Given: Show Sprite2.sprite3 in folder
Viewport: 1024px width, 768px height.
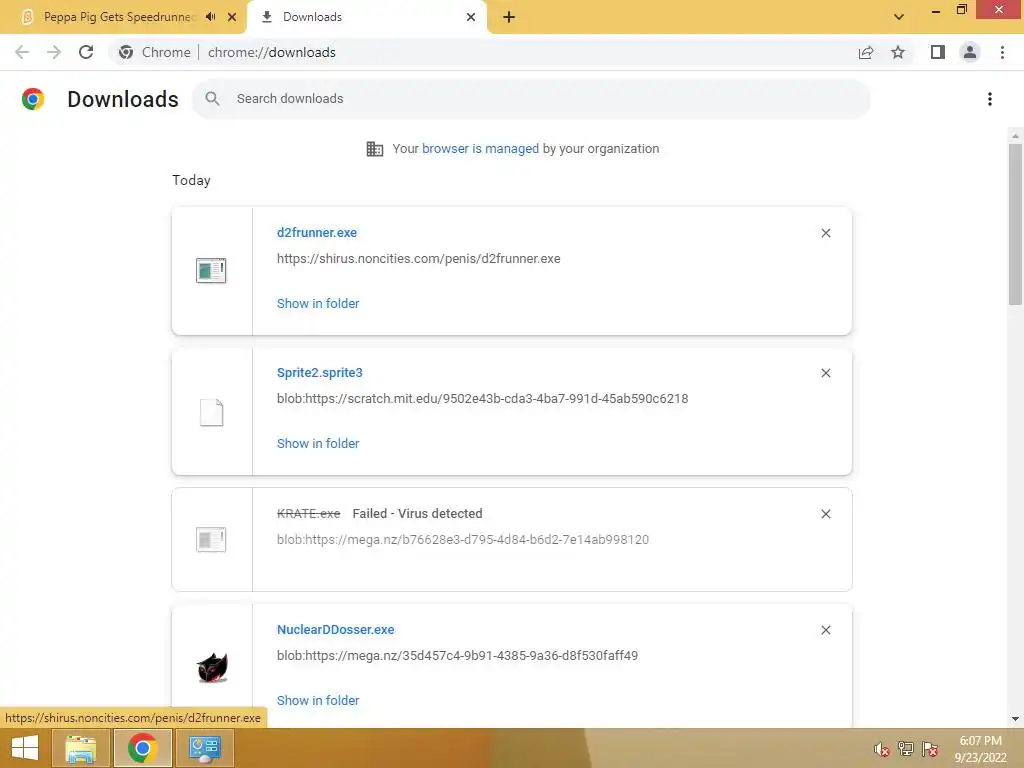Looking at the screenshot, I should point(318,443).
